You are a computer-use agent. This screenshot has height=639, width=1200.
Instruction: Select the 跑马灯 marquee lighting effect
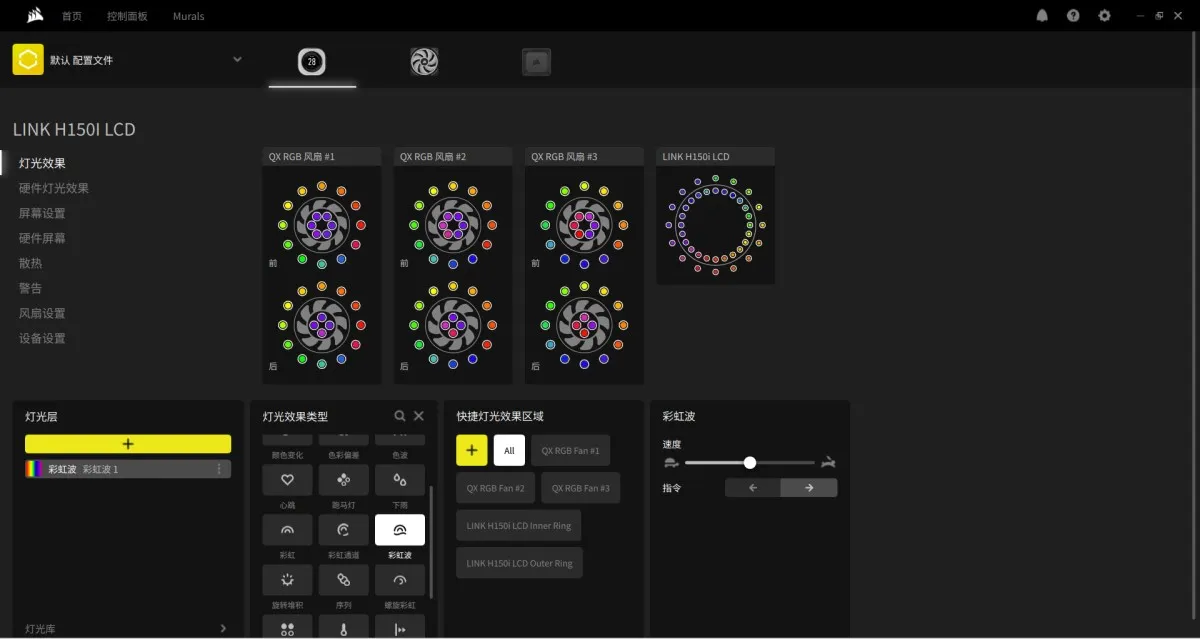coord(343,480)
